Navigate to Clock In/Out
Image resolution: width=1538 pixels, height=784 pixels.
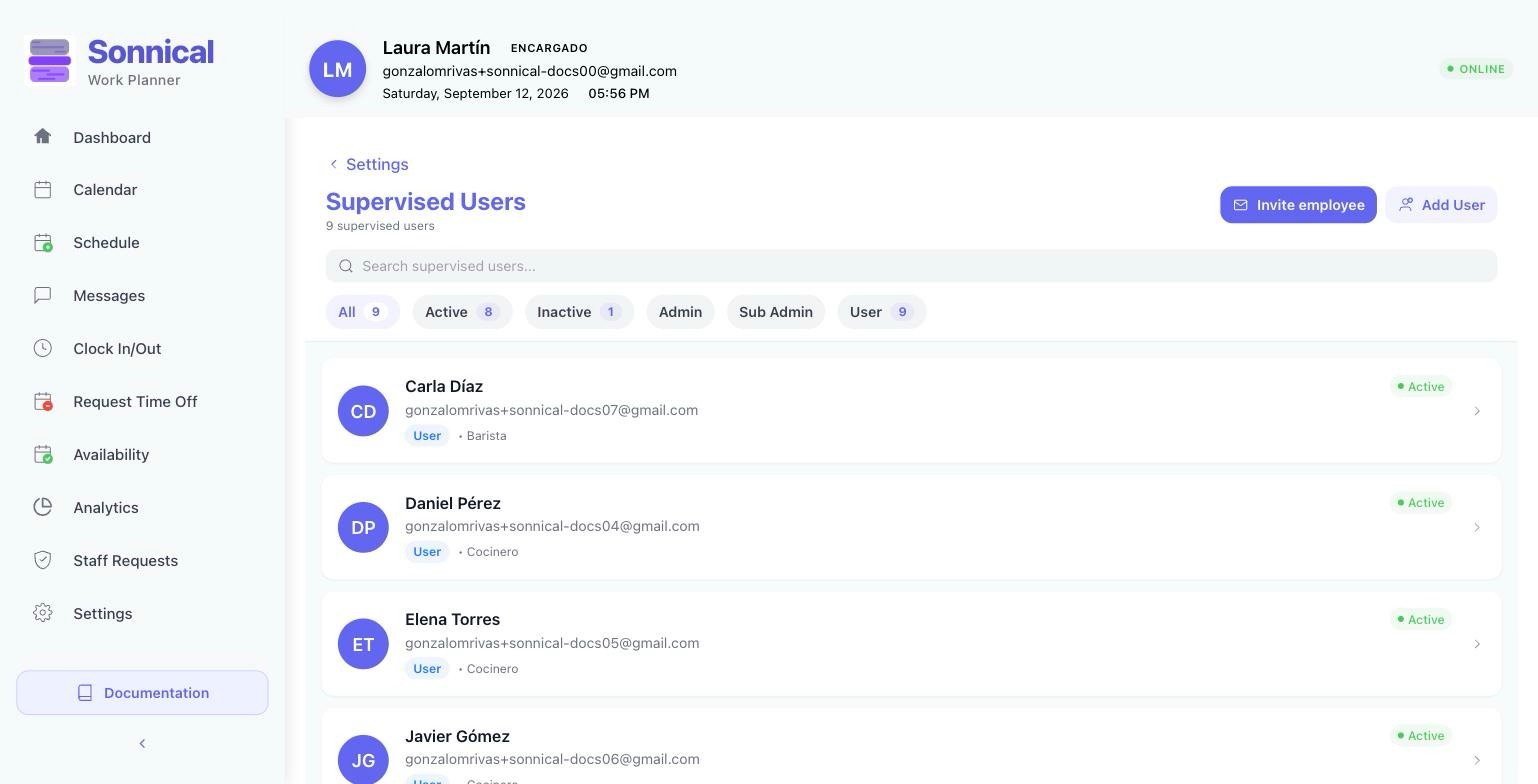click(117, 348)
